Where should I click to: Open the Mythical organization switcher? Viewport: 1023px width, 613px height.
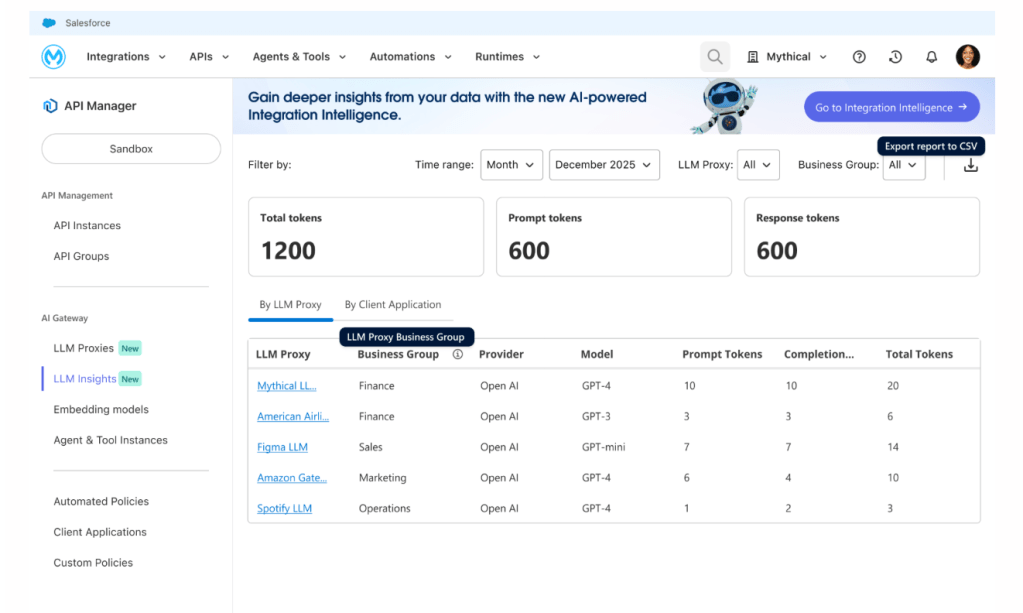pos(787,57)
